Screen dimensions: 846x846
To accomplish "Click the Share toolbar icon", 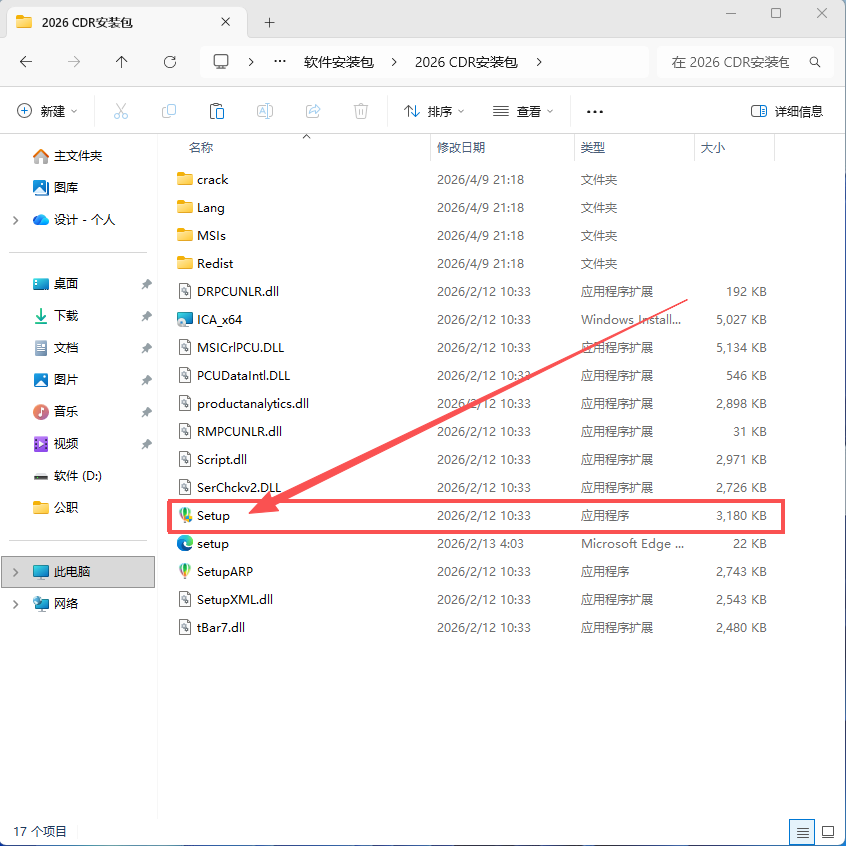I will click(x=313, y=111).
